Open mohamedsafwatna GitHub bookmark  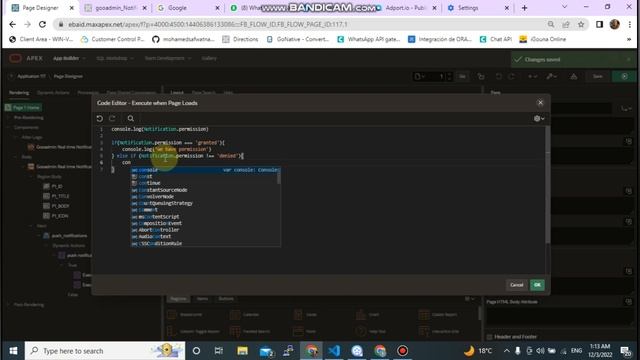[183, 39]
